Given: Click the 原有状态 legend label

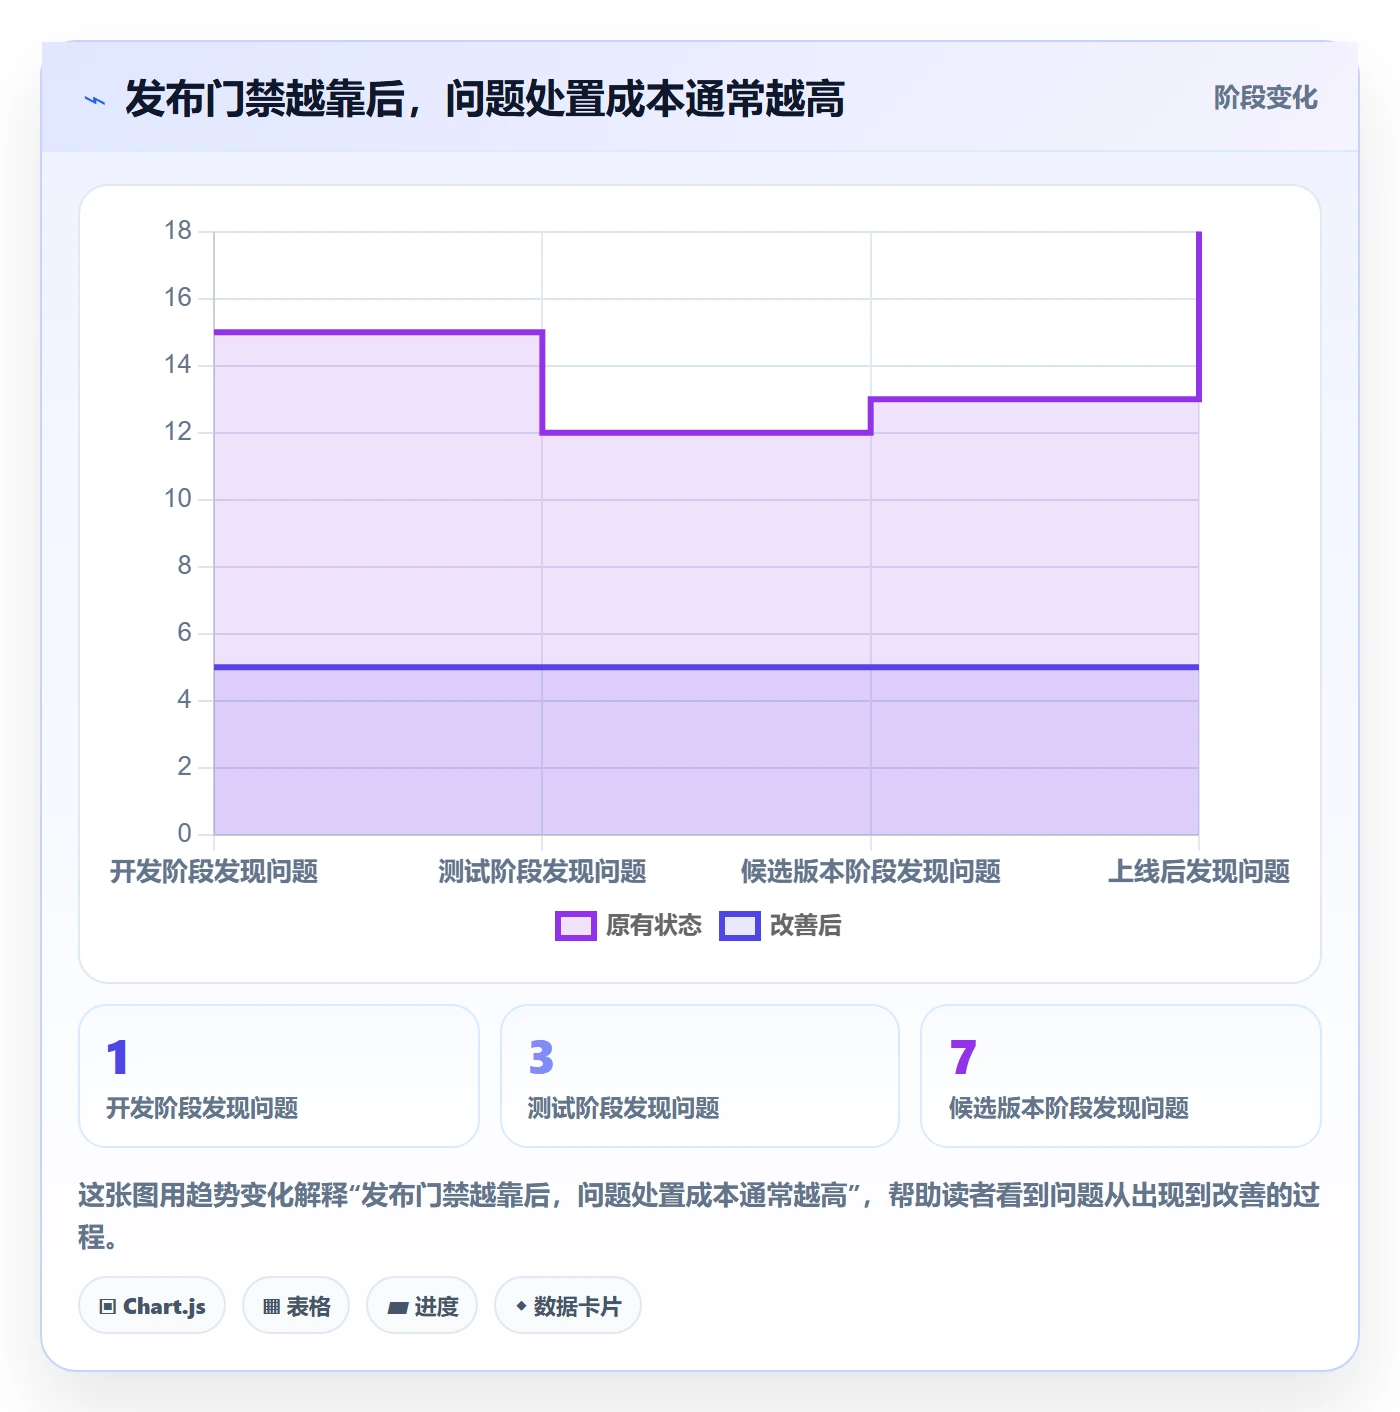Looking at the screenshot, I should [654, 926].
